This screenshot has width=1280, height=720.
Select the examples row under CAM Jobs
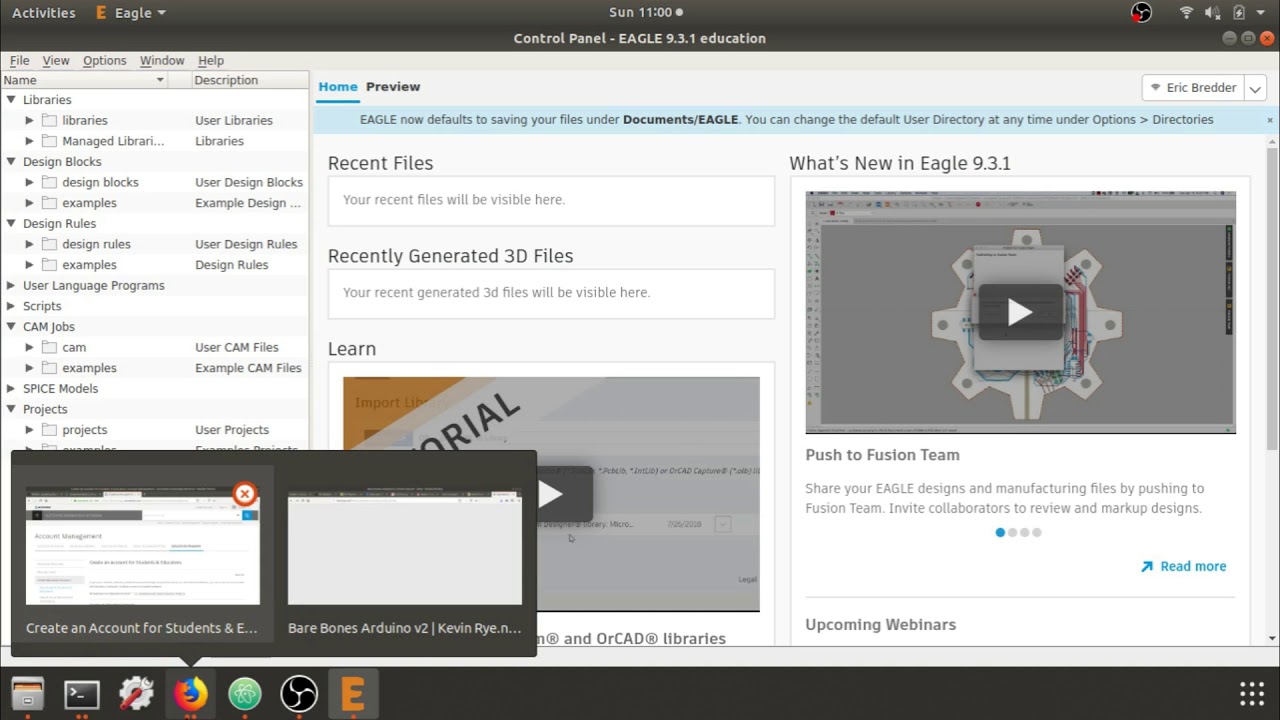154,368
